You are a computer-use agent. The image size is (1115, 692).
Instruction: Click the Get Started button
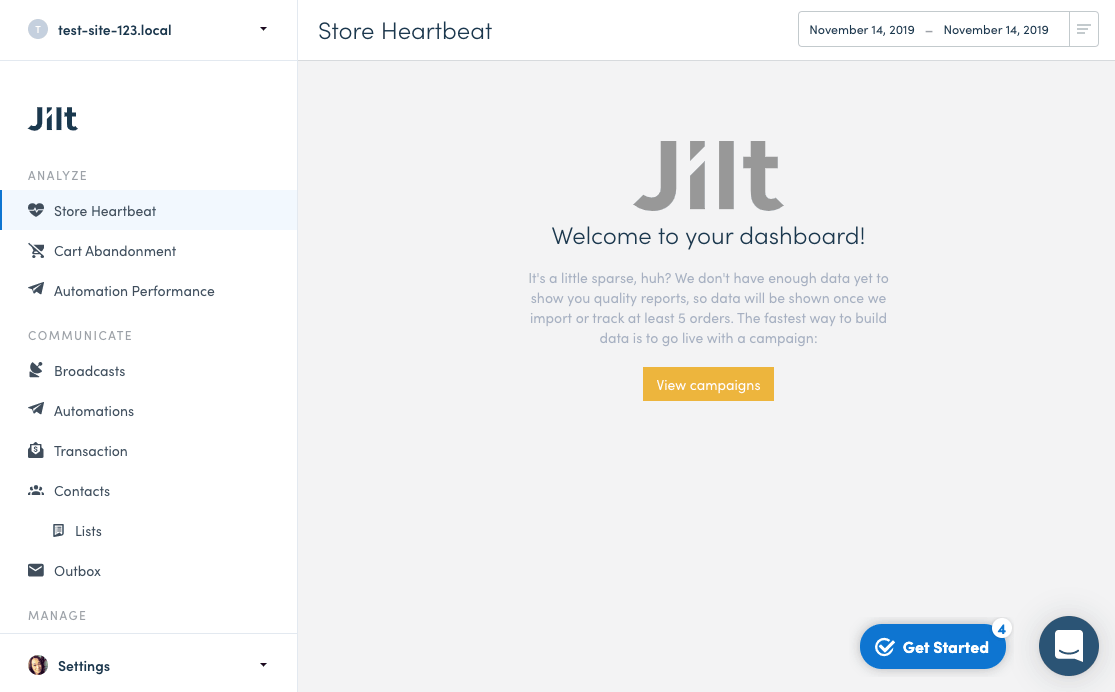click(933, 646)
